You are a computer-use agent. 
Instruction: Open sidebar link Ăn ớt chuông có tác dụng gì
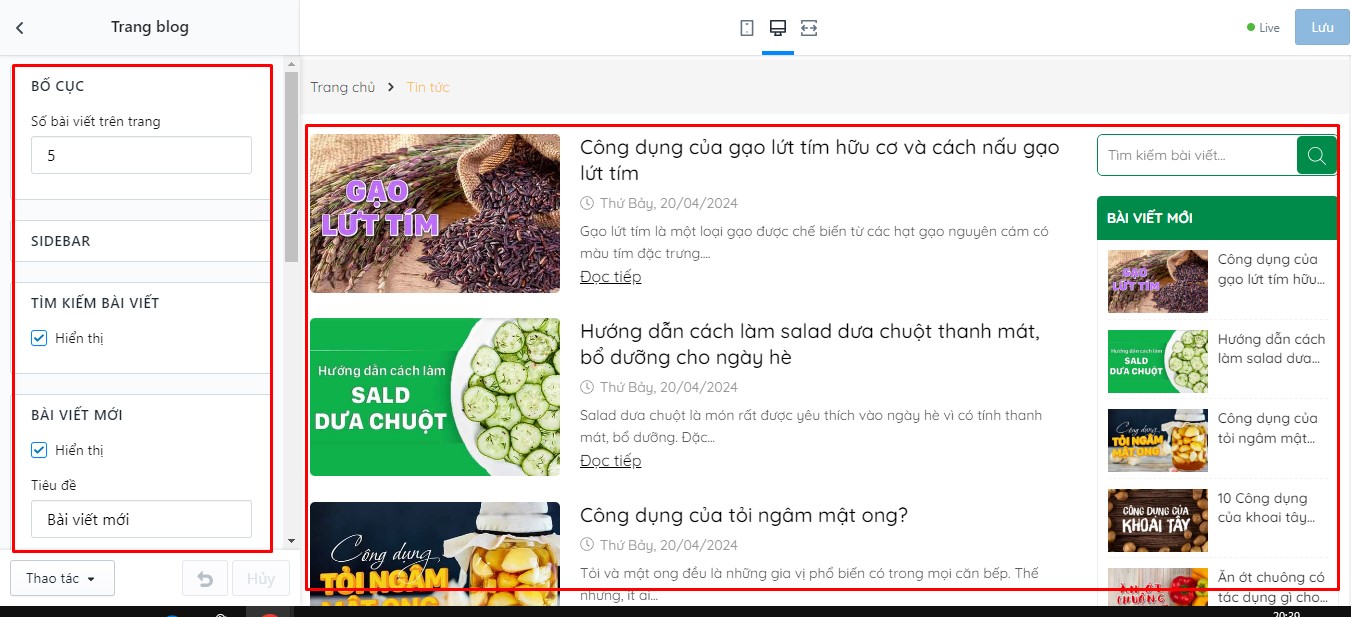point(1272,587)
